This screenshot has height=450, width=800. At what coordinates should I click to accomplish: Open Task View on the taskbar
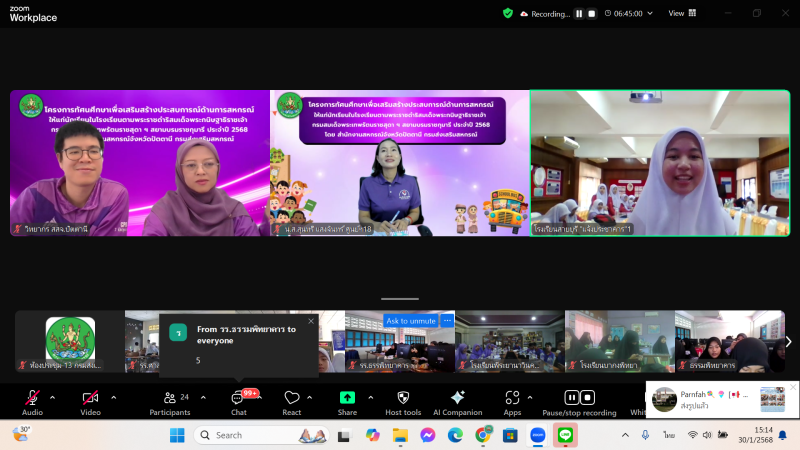344,435
